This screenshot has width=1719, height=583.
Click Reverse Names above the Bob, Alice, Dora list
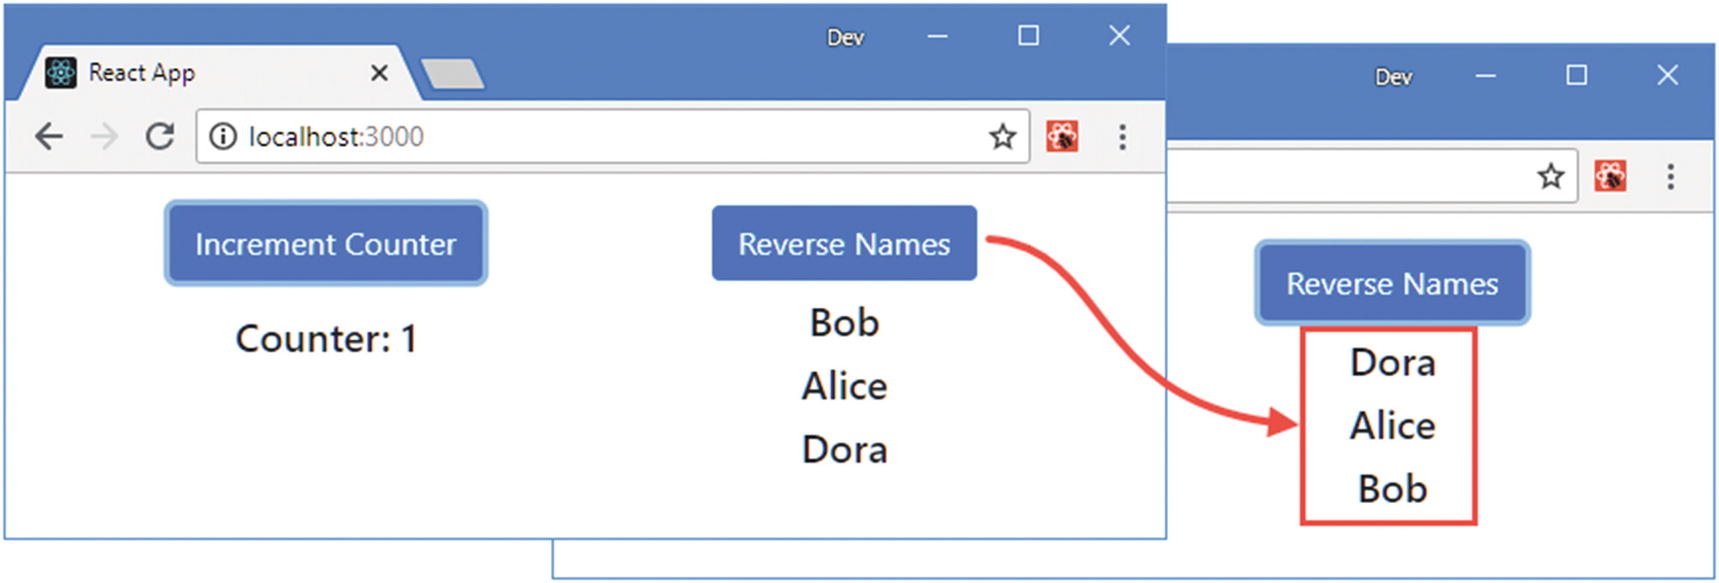tap(844, 244)
